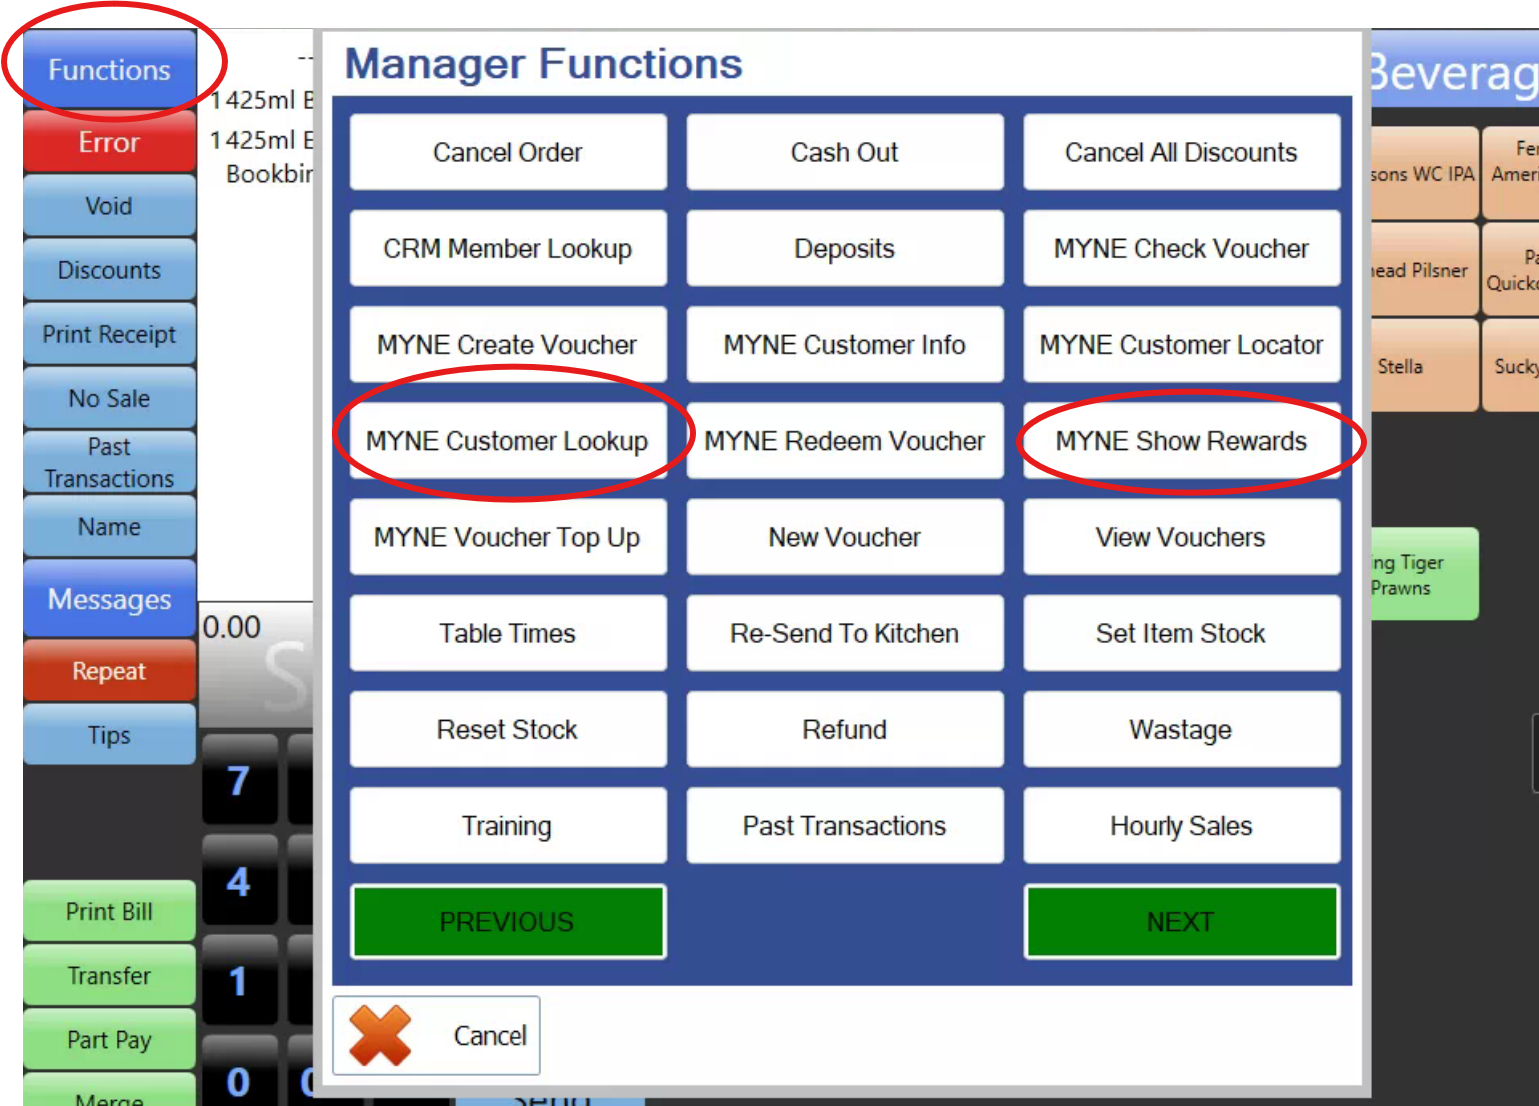Click Cancel All Discounts
This screenshot has height=1106, width=1539.
1181,152
